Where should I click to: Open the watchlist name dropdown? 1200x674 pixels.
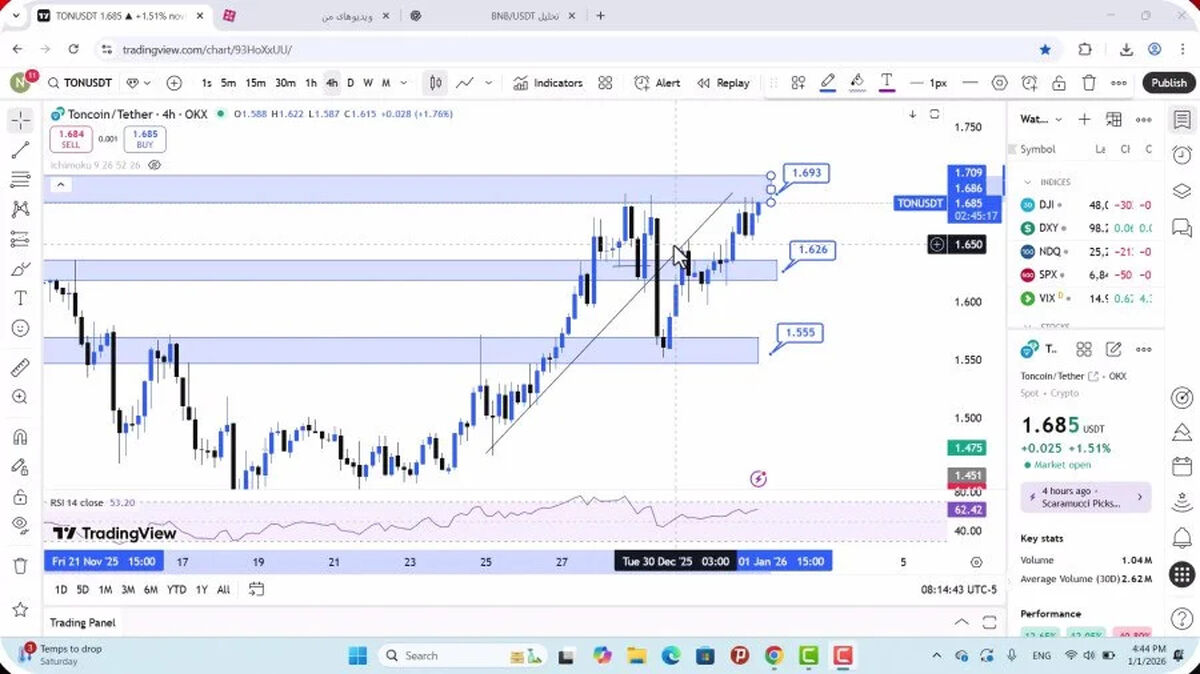[1041, 119]
